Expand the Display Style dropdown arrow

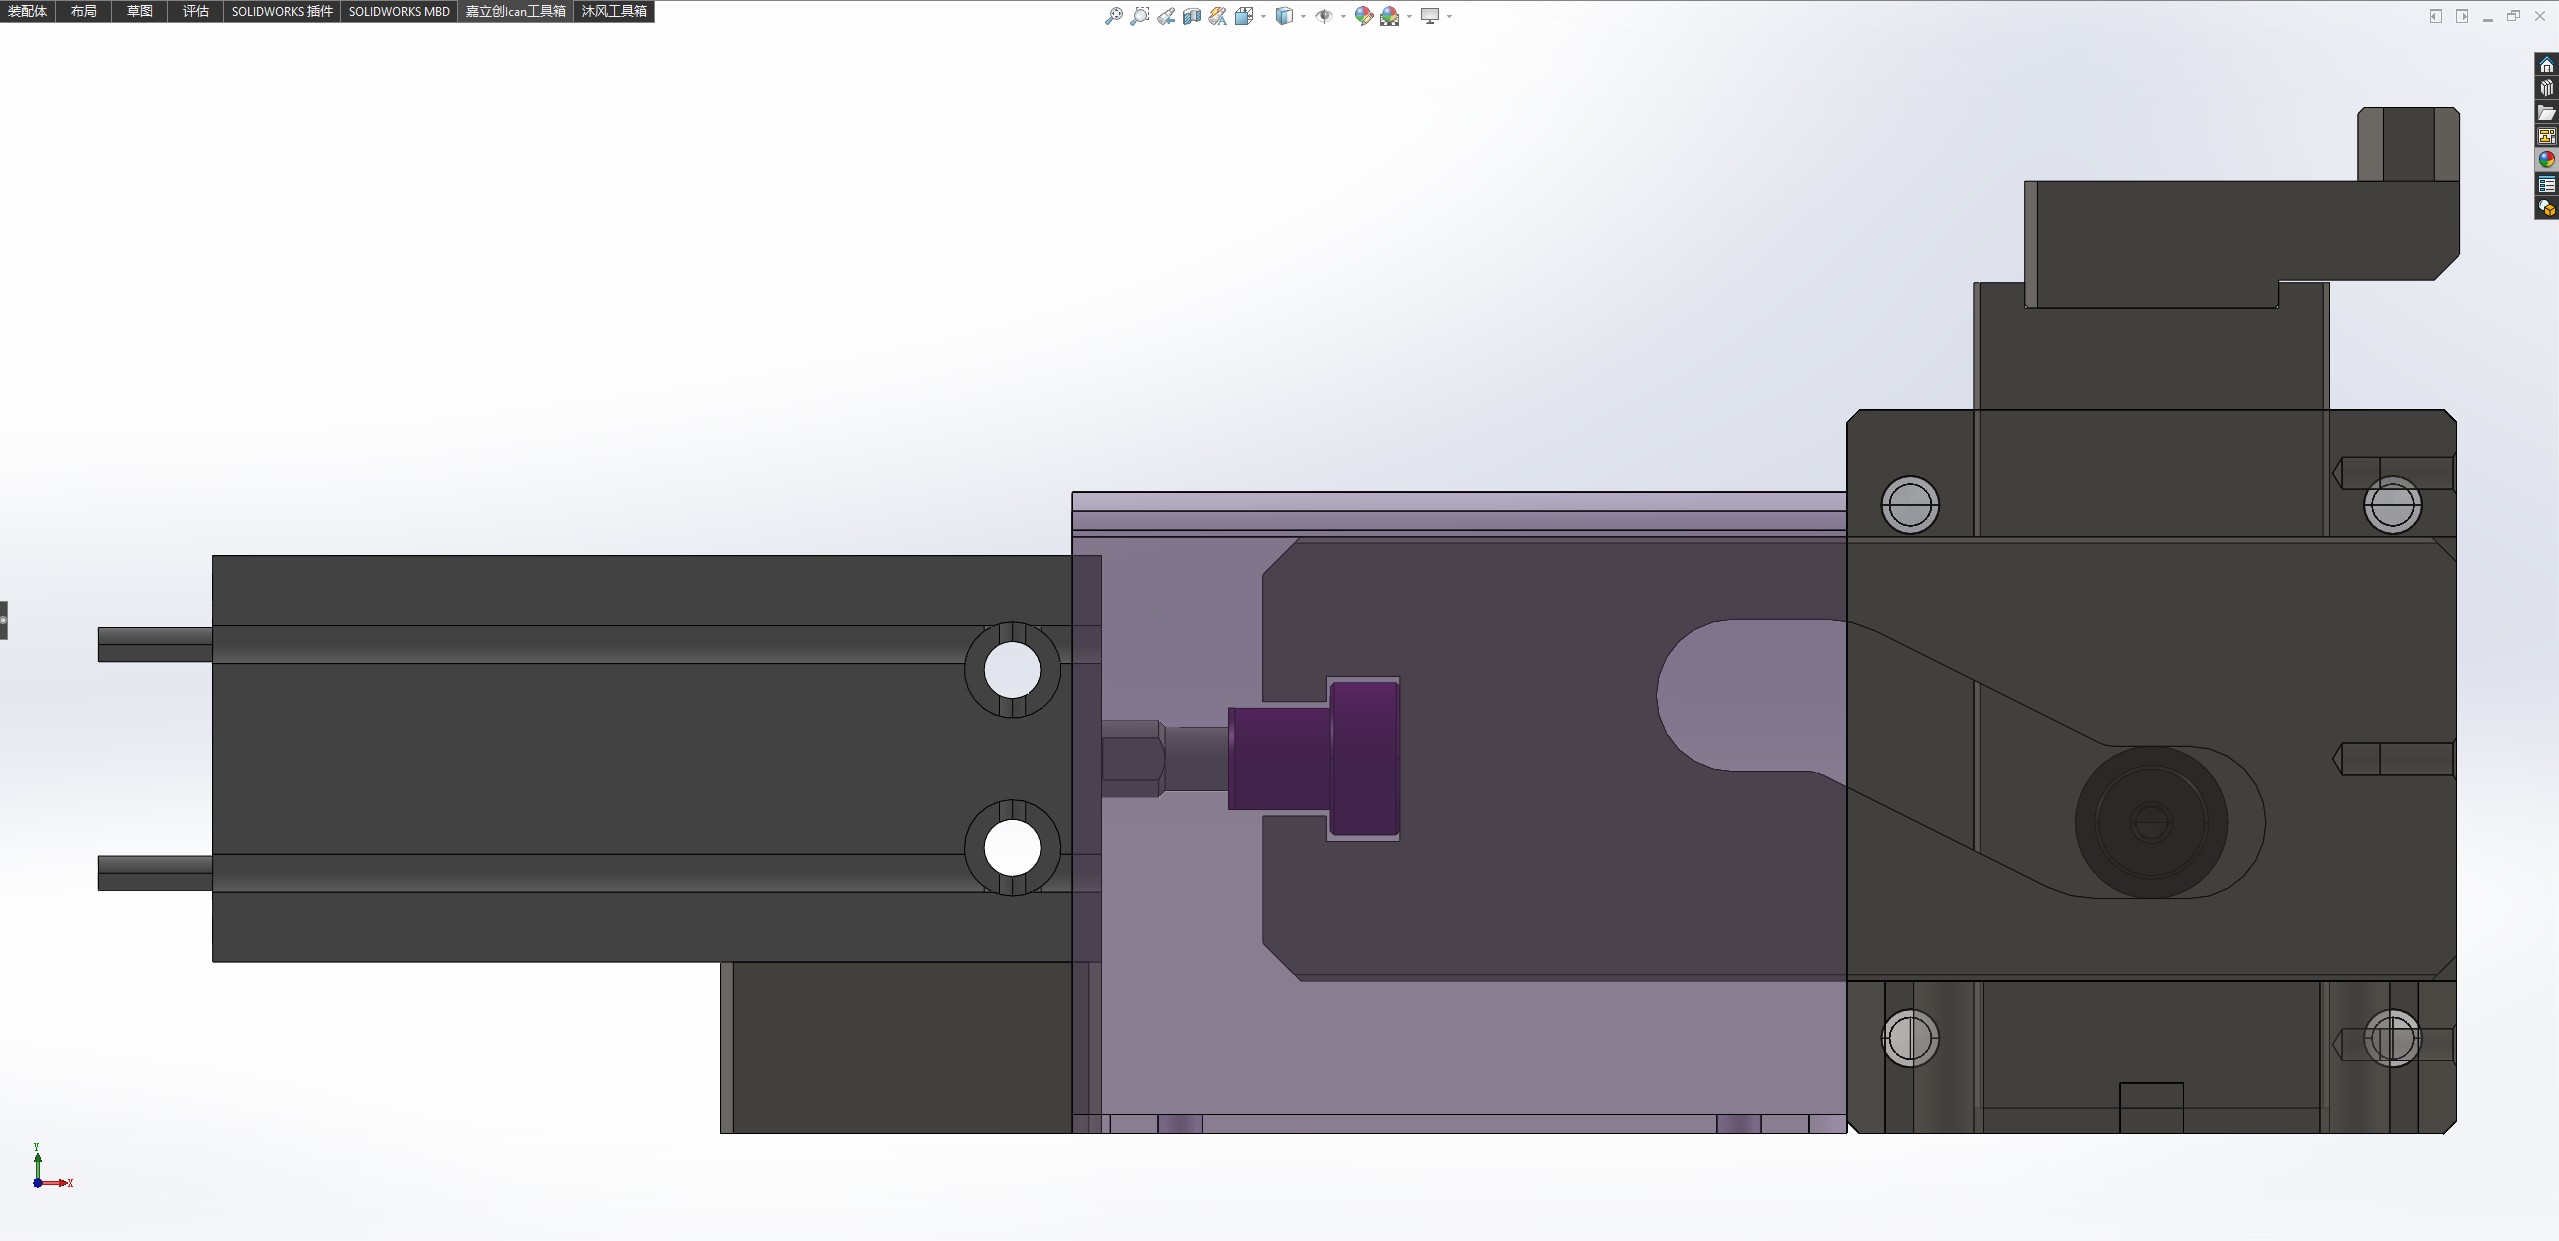click(1303, 16)
